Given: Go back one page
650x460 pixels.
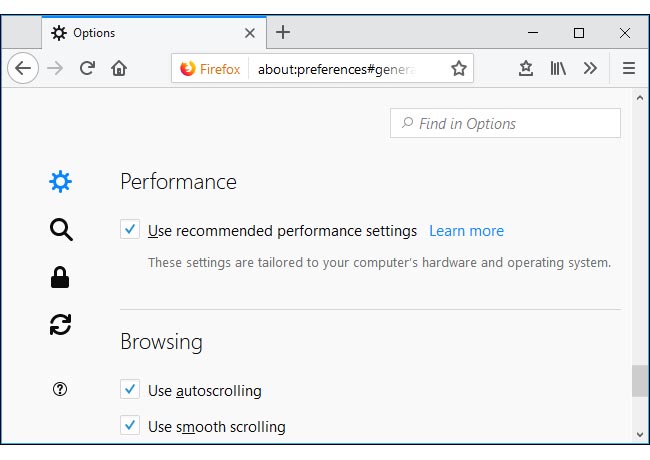Looking at the screenshot, I should tap(23, 68).
